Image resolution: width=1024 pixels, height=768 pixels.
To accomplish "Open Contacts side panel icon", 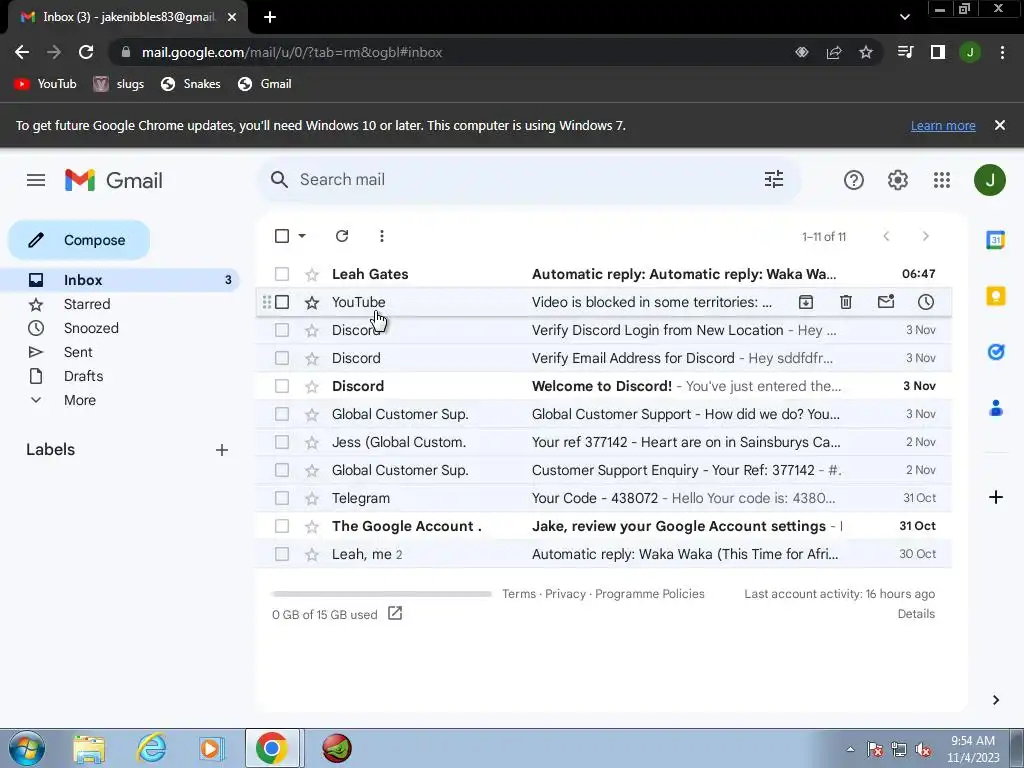I will tap(996, 409).
